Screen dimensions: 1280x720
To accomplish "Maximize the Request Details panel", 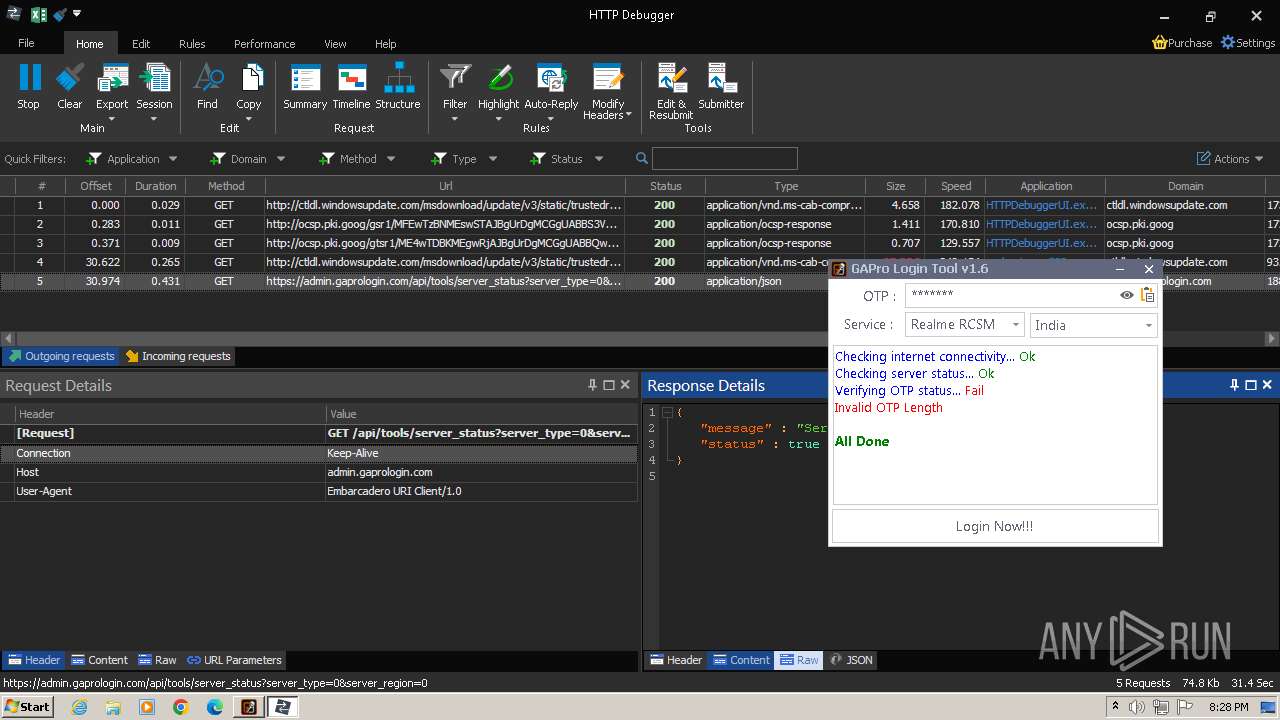I will pos(609,385).
